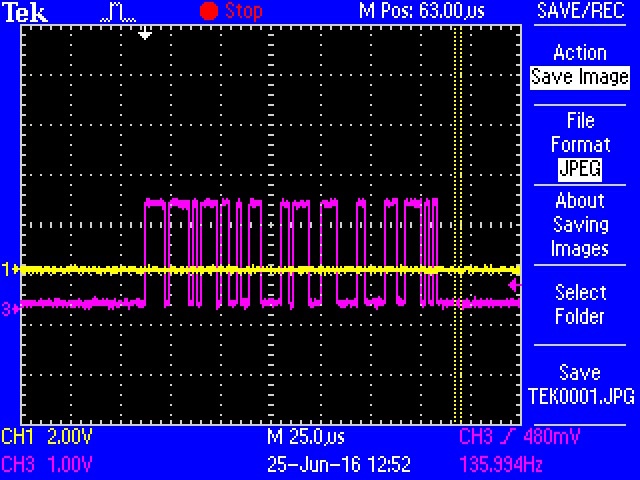Open the Select Folder menu
The width and height of the screenshot is (640, 480).
tap(580, 304)
